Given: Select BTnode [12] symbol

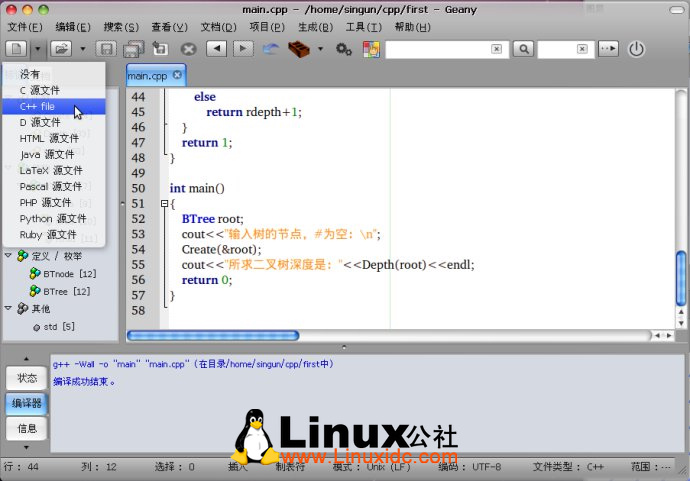Looking at the screenshot, I should [70, 274].
